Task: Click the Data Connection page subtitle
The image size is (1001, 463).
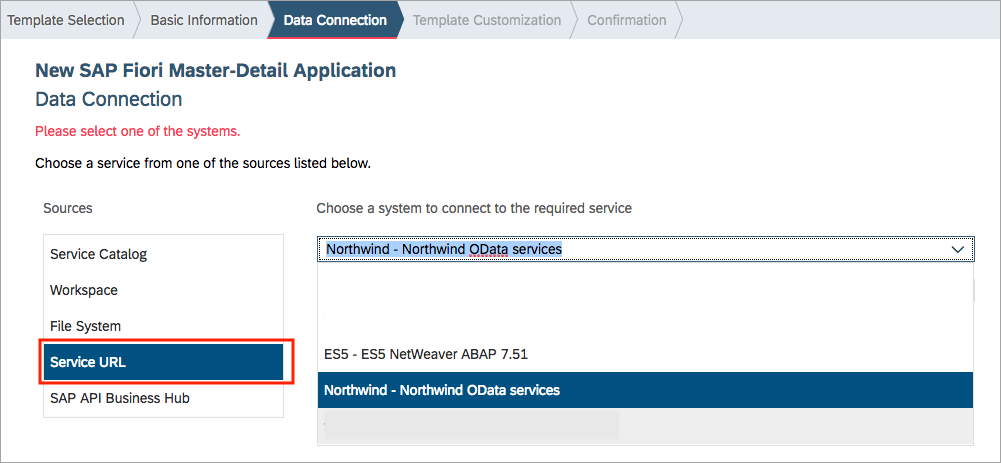Action: (x=109, y=100)
